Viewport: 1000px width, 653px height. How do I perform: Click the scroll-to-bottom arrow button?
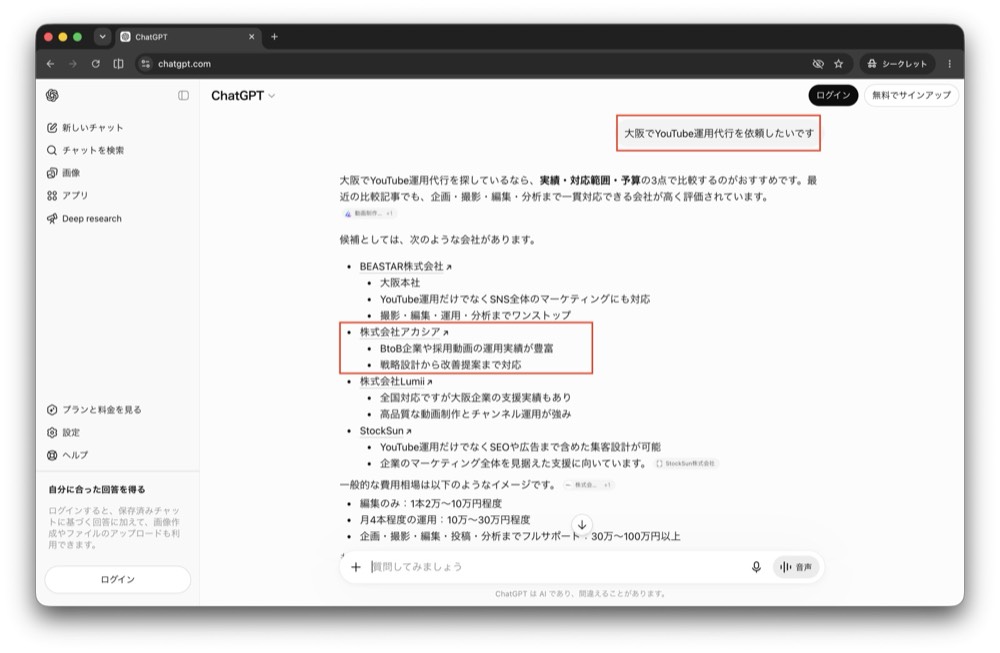coord(582,525)
